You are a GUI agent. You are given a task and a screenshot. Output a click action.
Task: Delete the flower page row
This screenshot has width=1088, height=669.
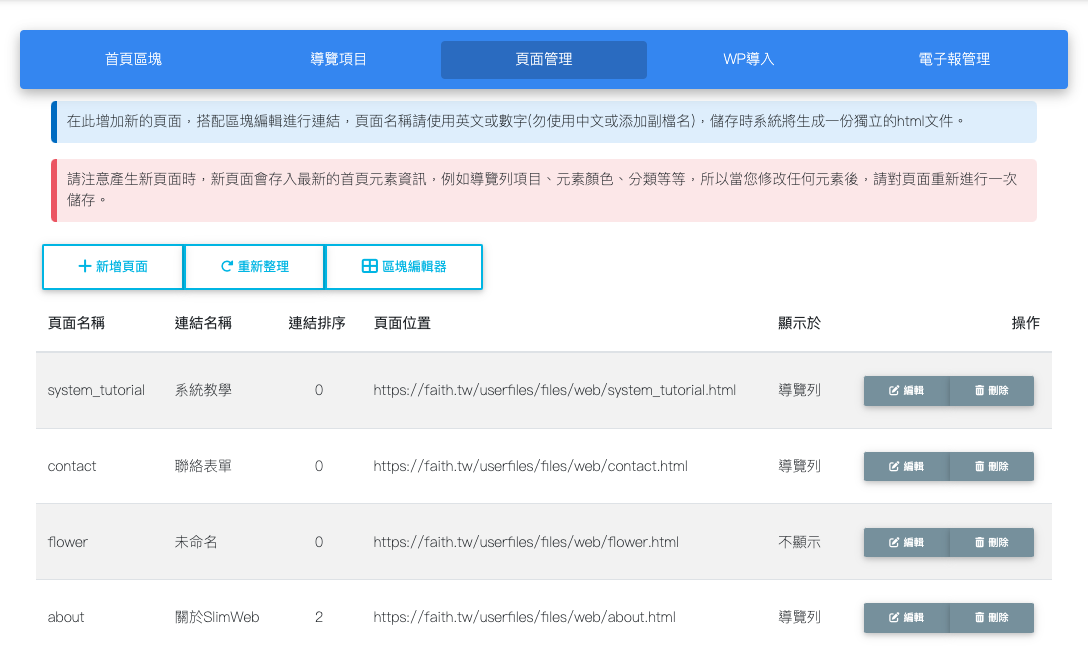point(991,543)
